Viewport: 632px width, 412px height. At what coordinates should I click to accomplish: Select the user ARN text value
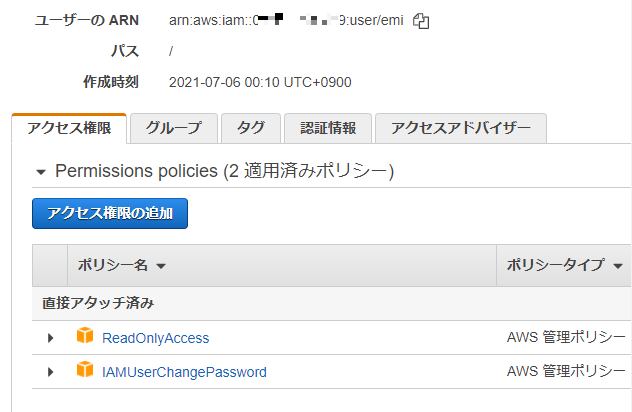tap(286, 20)
